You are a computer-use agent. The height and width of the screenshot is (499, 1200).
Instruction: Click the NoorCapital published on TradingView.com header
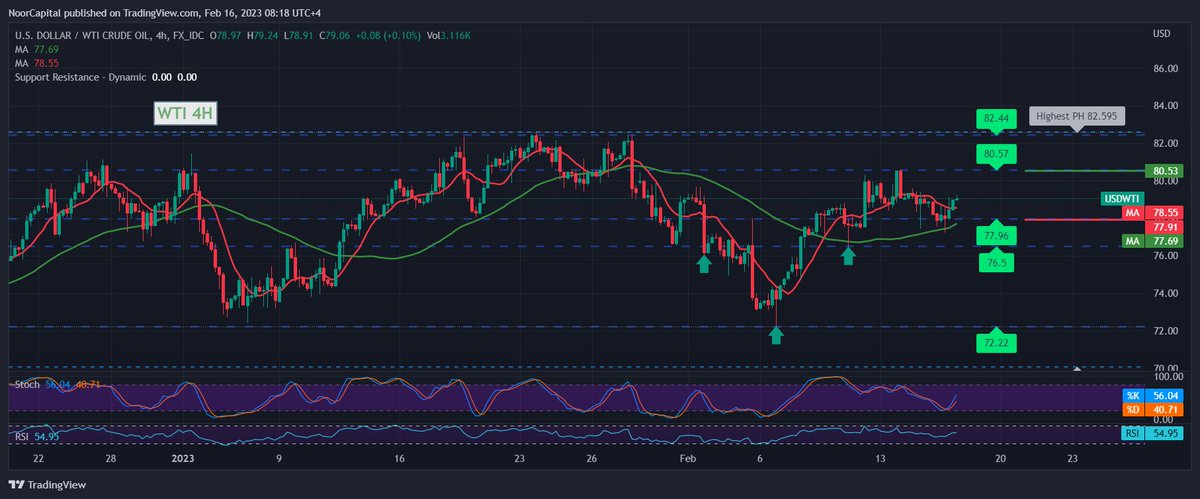tap(167, 13)
